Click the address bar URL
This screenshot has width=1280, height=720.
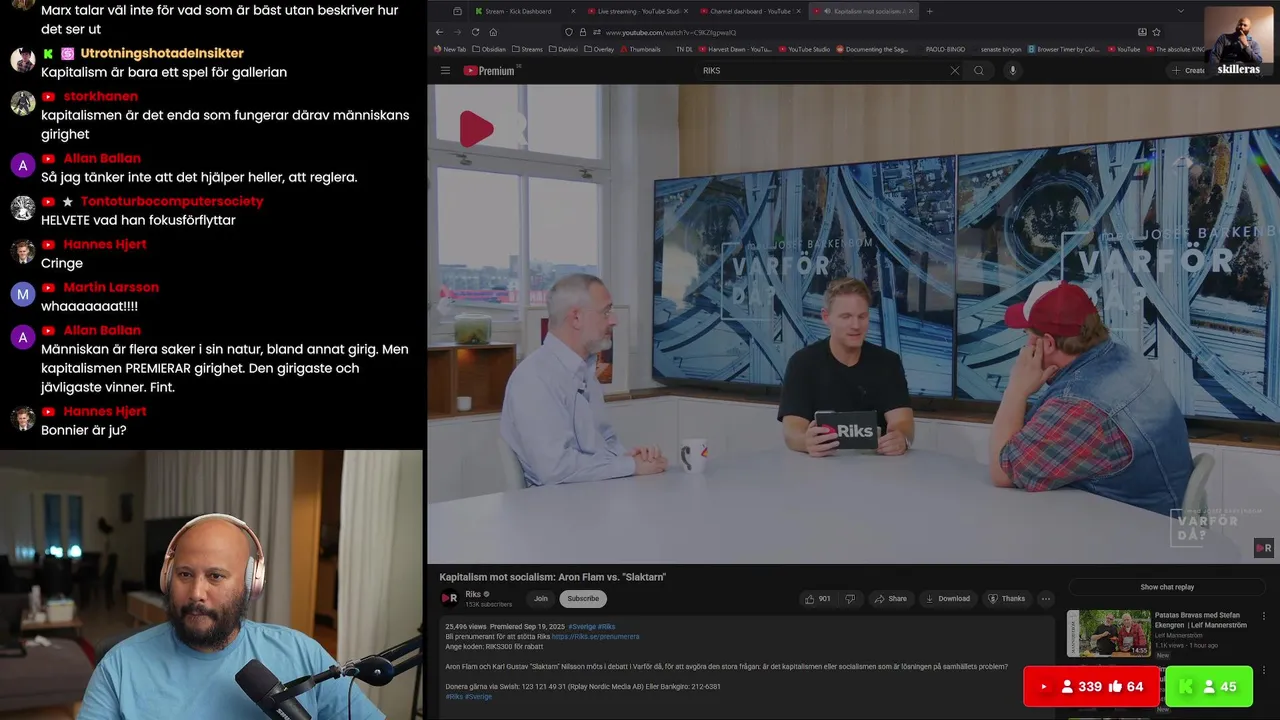click(x=670, y=32)
